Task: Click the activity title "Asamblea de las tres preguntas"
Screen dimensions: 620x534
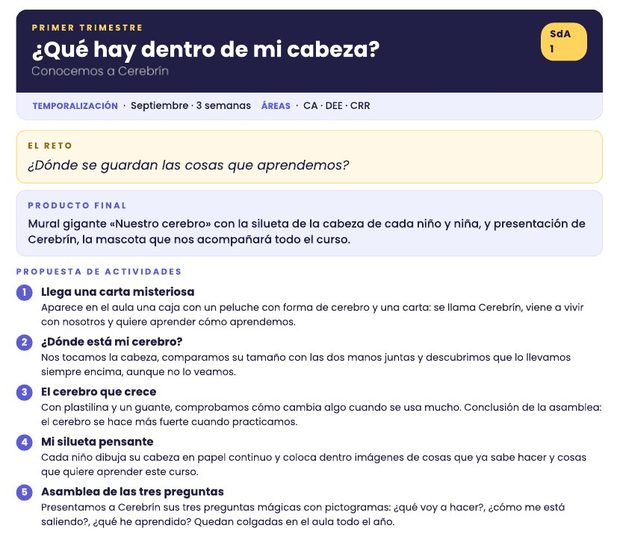Action: tap(132, 492)
